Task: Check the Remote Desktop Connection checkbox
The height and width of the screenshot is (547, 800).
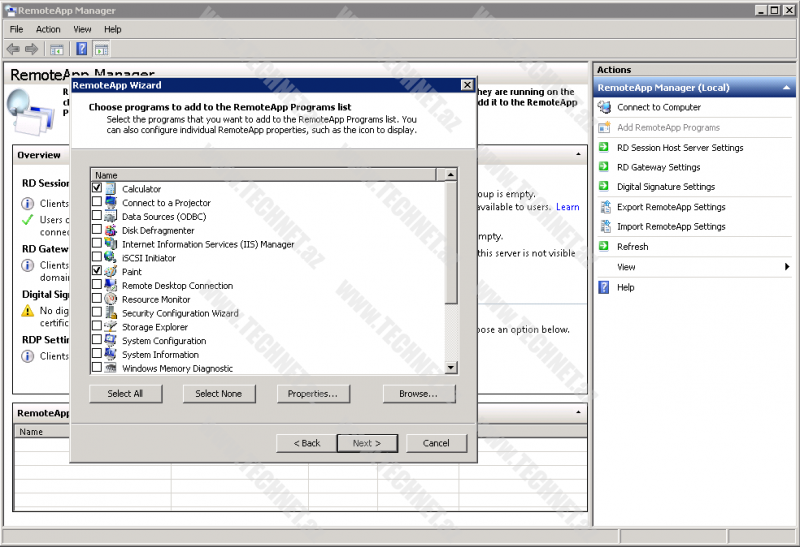Action: click(x=97, y=285)
